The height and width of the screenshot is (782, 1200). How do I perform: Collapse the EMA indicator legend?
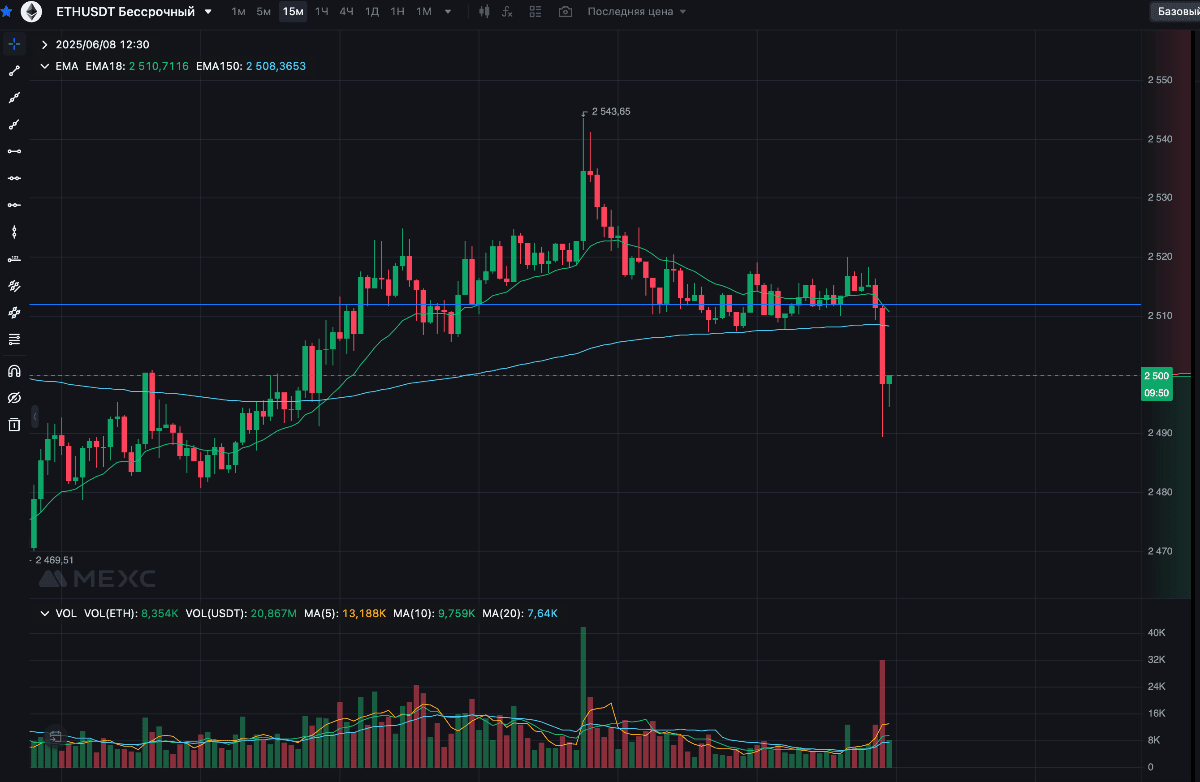click(x=44, y=66)
